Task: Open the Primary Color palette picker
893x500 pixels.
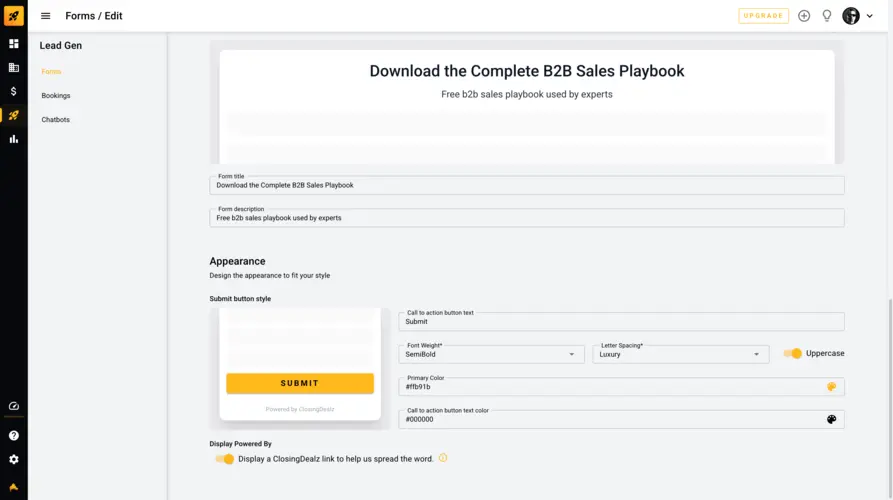Action: click(x=831, y=387)
